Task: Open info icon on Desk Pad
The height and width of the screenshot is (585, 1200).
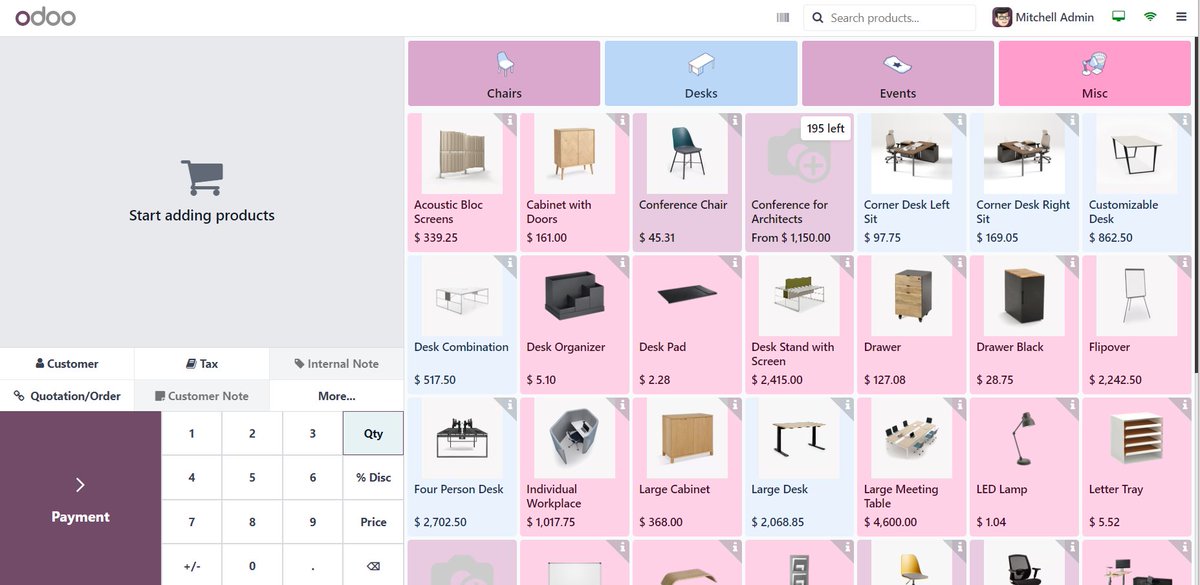Action: [x=735, y=262]
